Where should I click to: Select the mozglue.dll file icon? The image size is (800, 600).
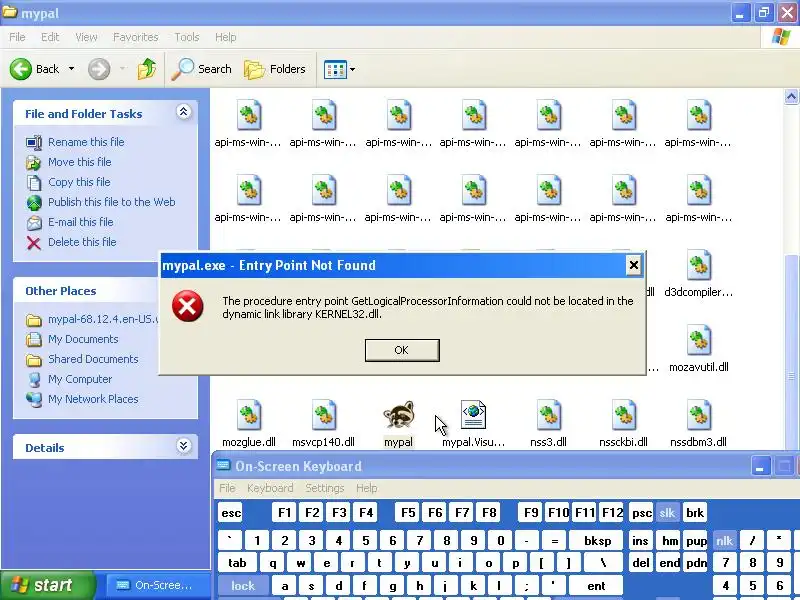click(x=249, y=414)
